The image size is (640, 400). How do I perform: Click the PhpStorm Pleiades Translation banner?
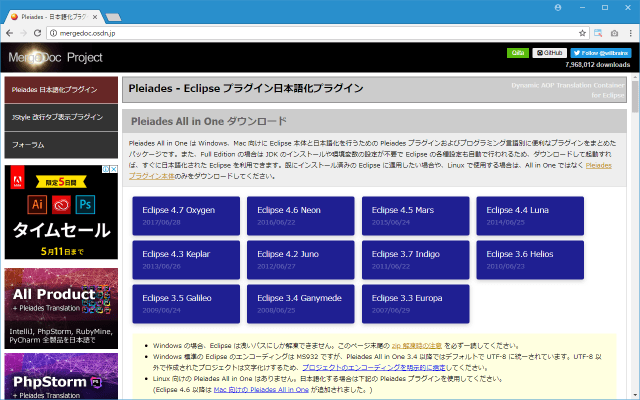click(x=61, y=376)
